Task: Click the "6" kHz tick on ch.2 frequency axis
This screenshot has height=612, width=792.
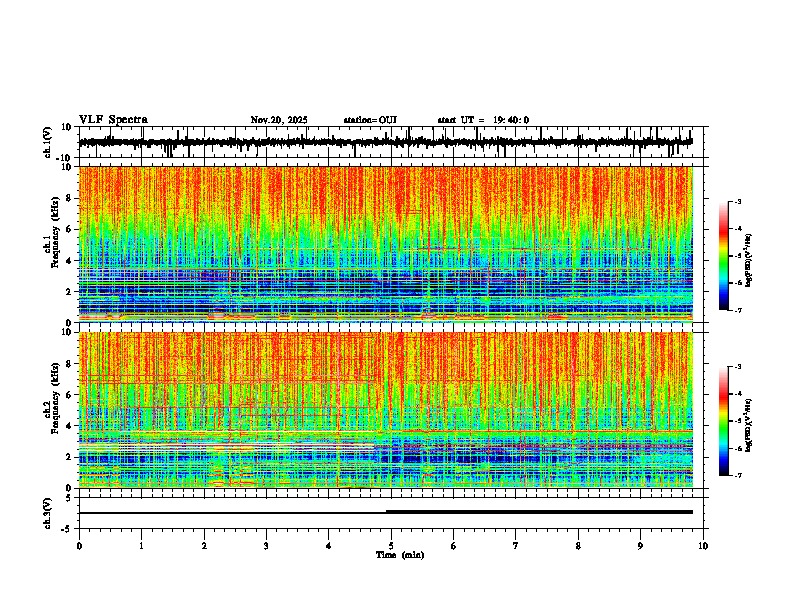Action: [x=71, y=394]
